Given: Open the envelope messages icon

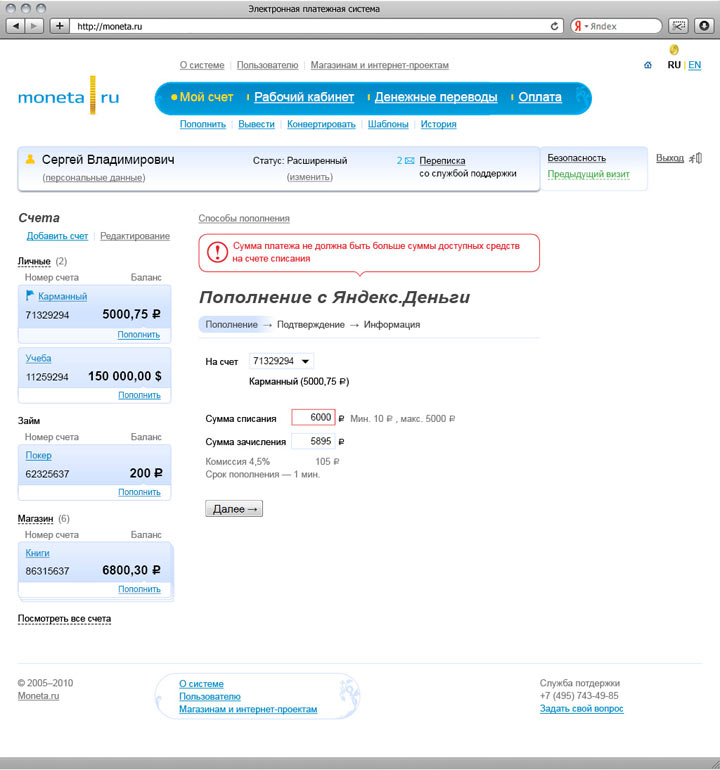Looking at the screenshot, I should (x=409, y=160).
